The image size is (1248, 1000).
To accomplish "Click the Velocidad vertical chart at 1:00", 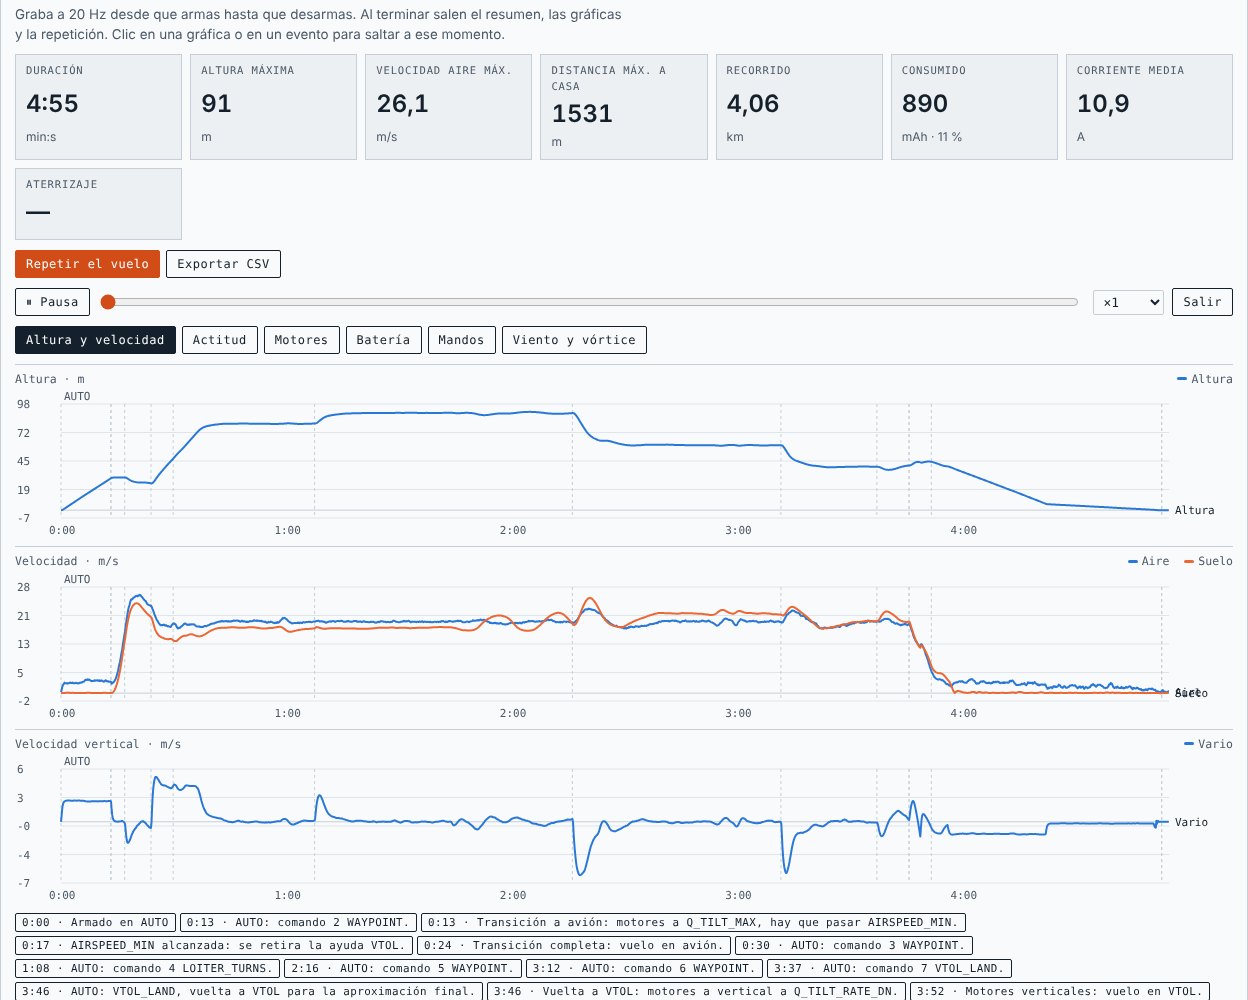I will (x=288, y=825).
